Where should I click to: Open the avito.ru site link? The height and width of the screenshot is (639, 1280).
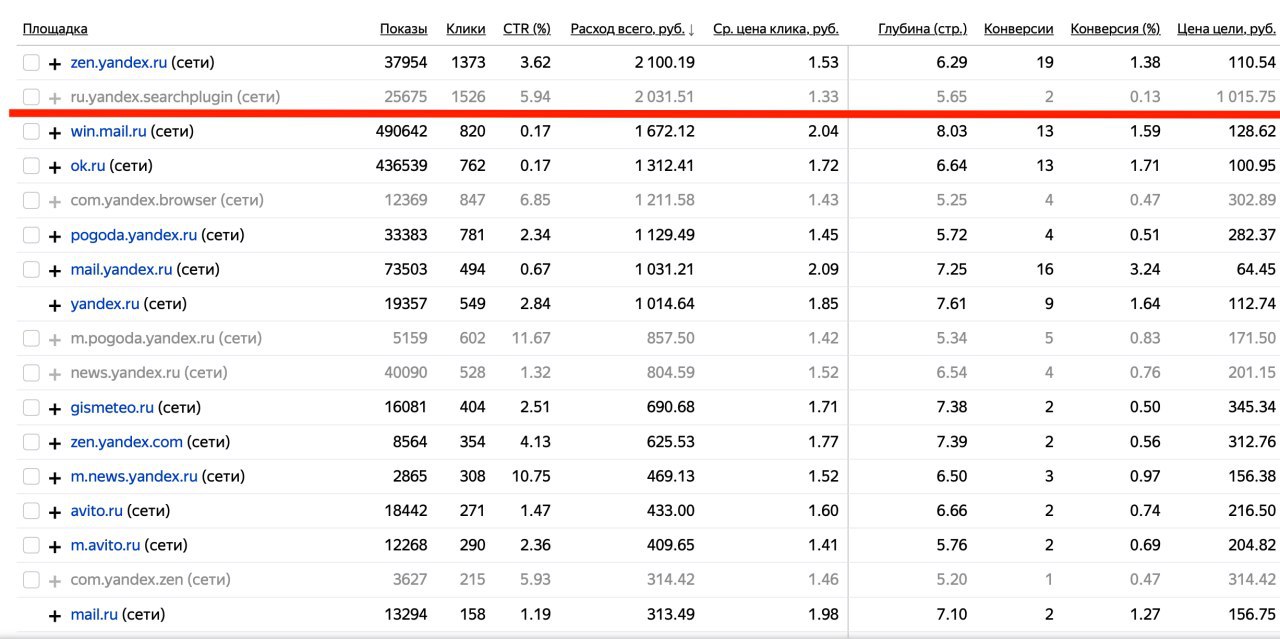pyautogui.click(x=96, y=510)
